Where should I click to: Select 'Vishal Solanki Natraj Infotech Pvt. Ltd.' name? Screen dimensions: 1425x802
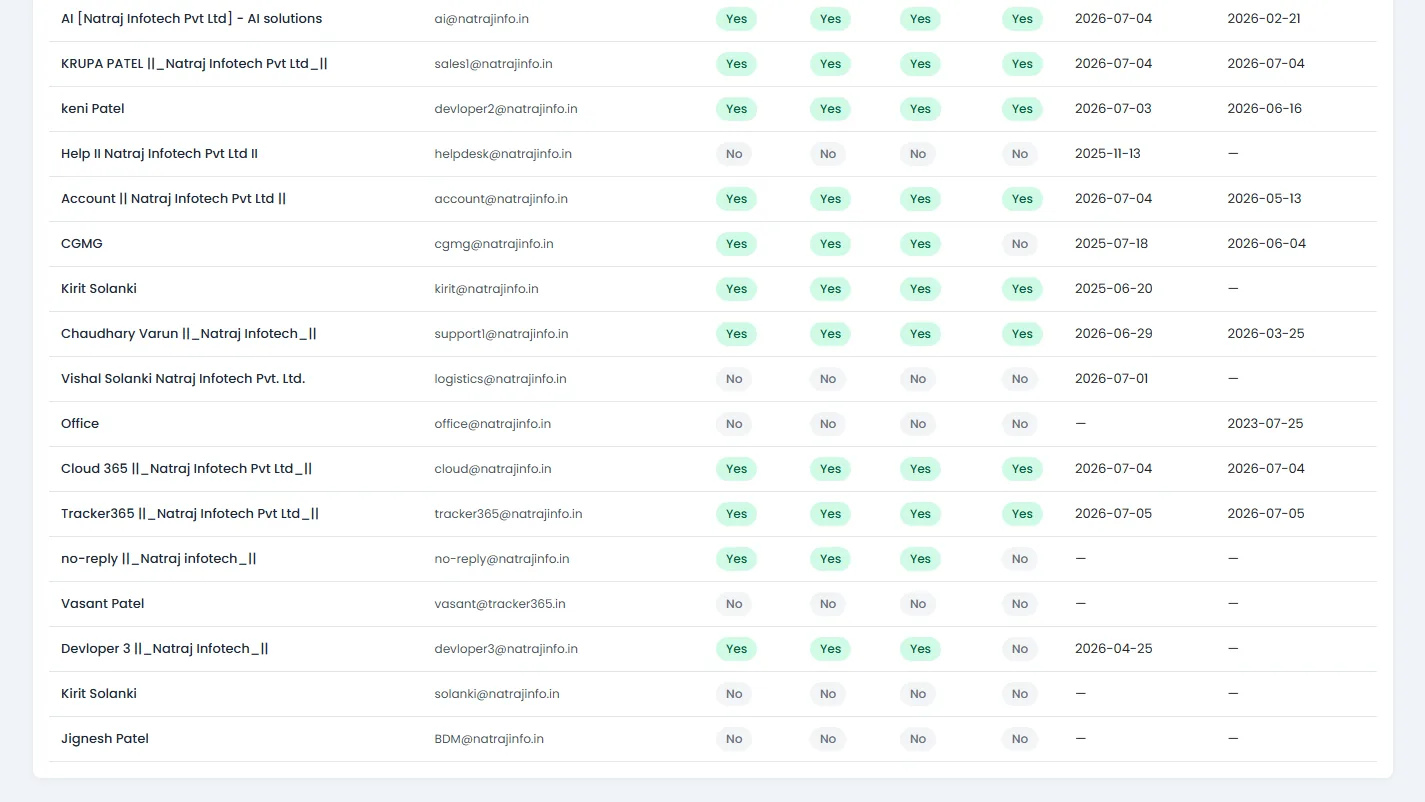(x=183, y=379)
